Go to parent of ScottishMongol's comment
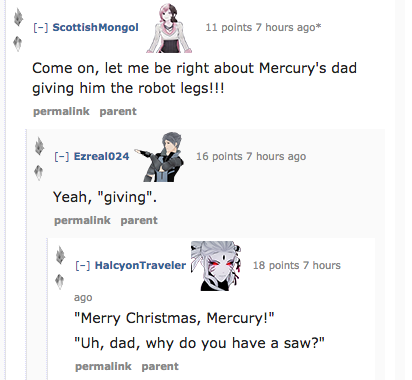The height and width of the screenshot is (380, 412). coord(118,111)
